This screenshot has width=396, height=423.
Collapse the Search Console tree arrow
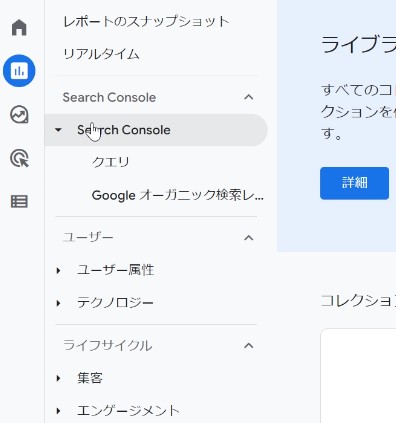pyautogui.click(x=58, y=130)
